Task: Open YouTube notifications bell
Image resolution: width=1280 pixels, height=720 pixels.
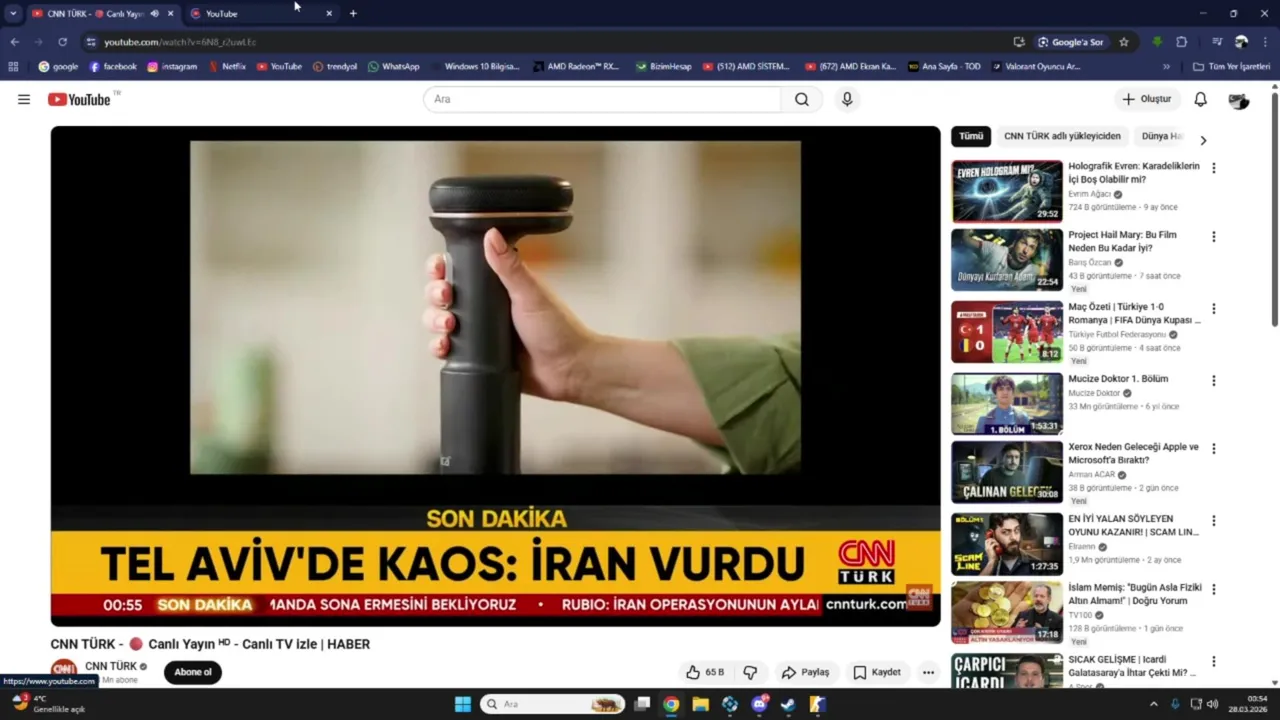Action: tap(1200, 99)
